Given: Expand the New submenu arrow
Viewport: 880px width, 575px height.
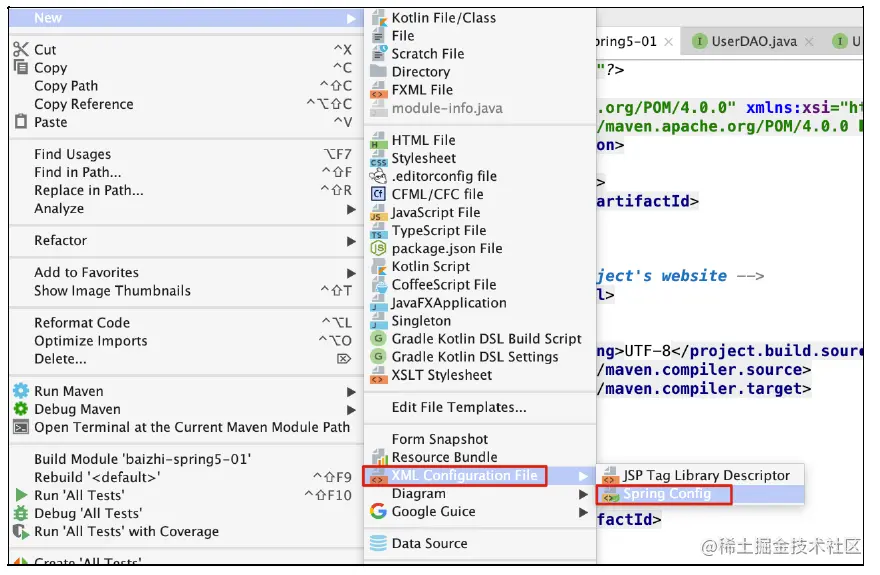Looking at the screenshot, I should coord(351,19).
